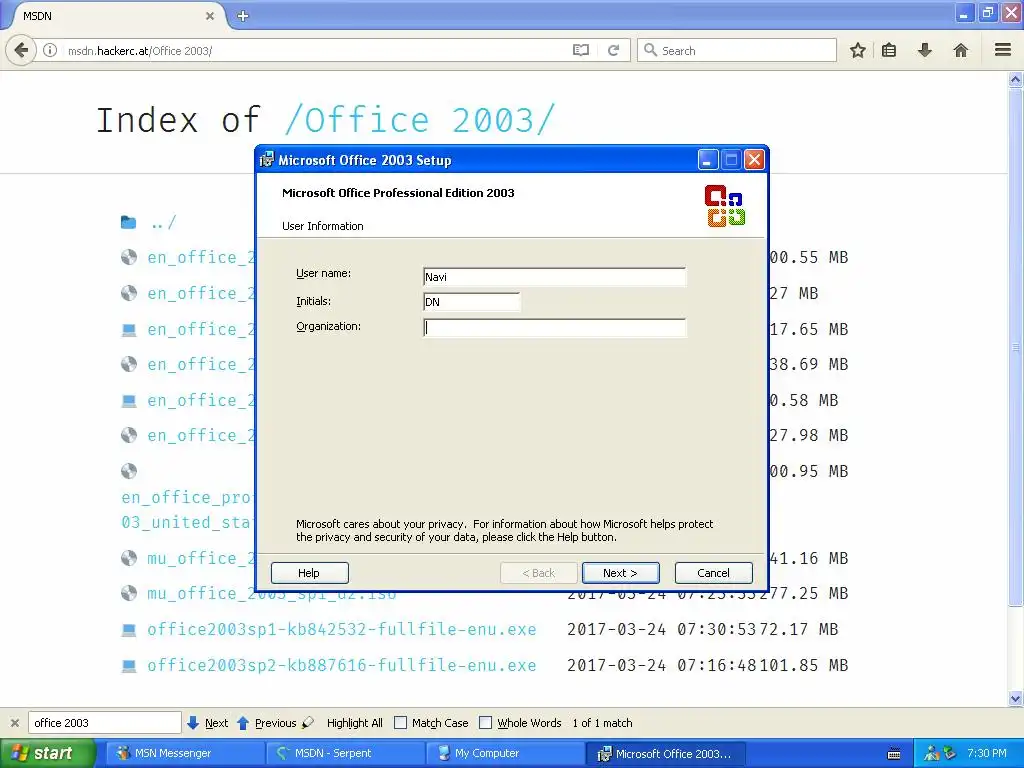This screenshot has width=1024, height=768.
Task: Switch to MSDN - Serpent taskbar item
Action: click(x=345, y=754)
